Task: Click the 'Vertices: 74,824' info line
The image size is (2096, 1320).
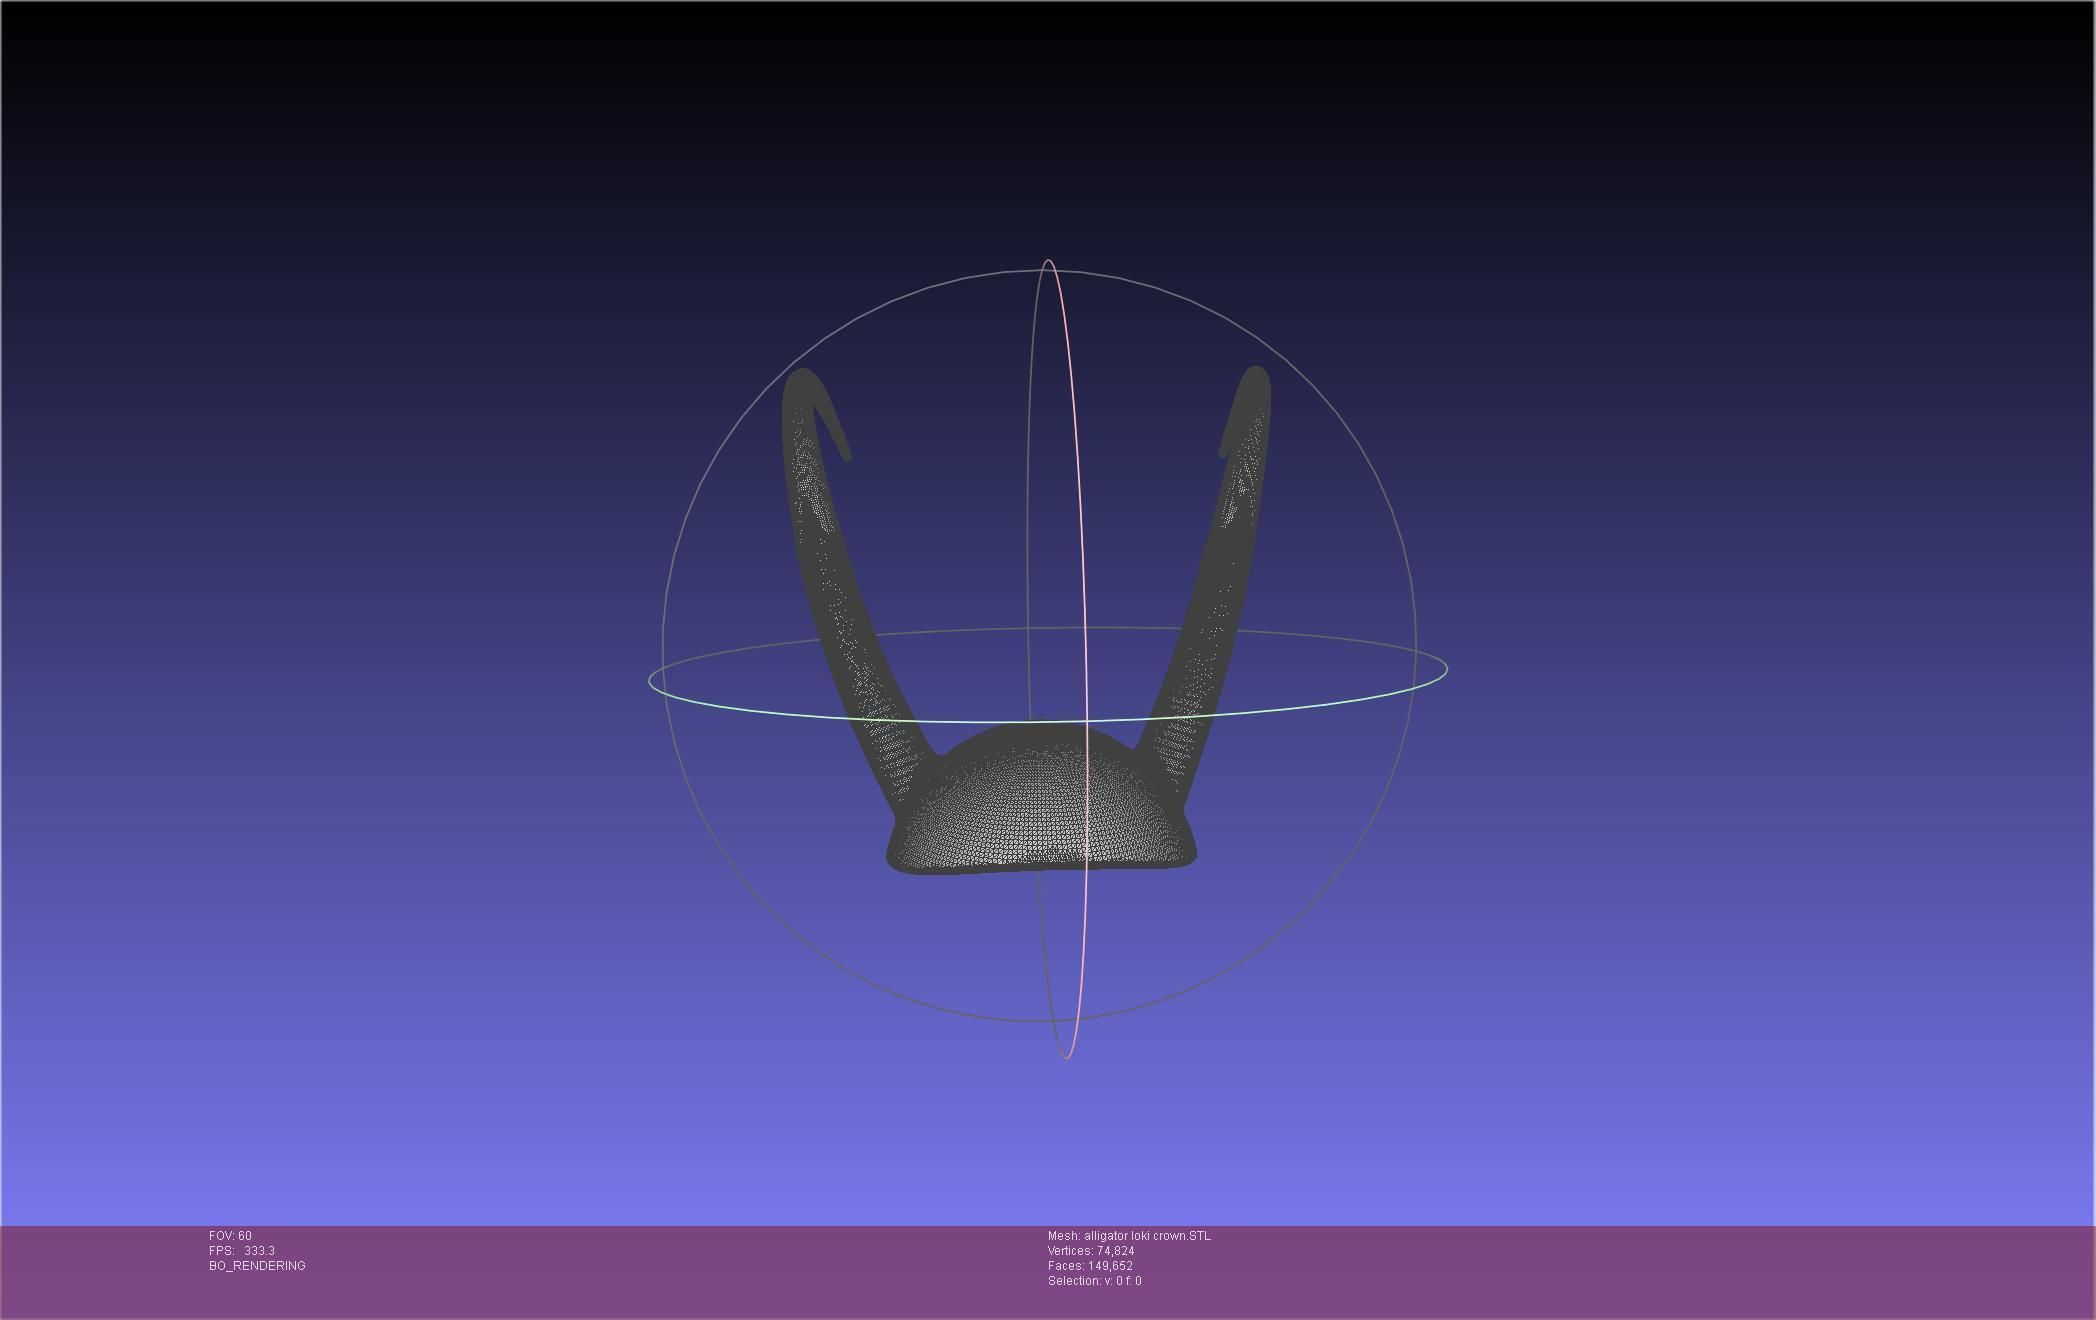Action: (x=1091, y=1251)
